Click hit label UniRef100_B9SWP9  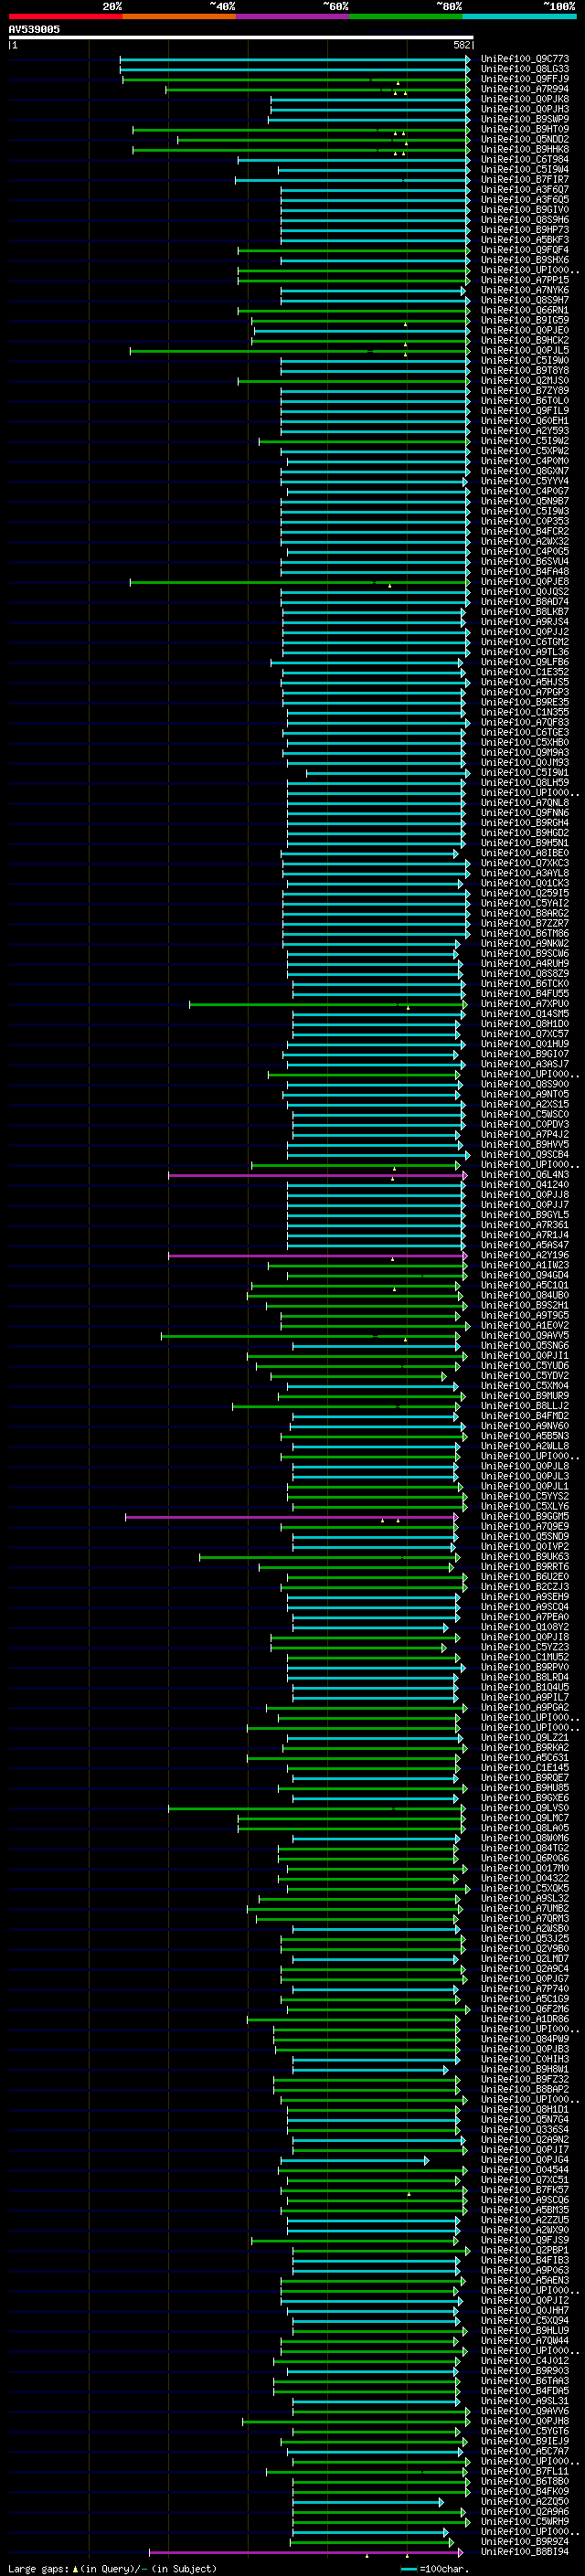pos(524,119)
